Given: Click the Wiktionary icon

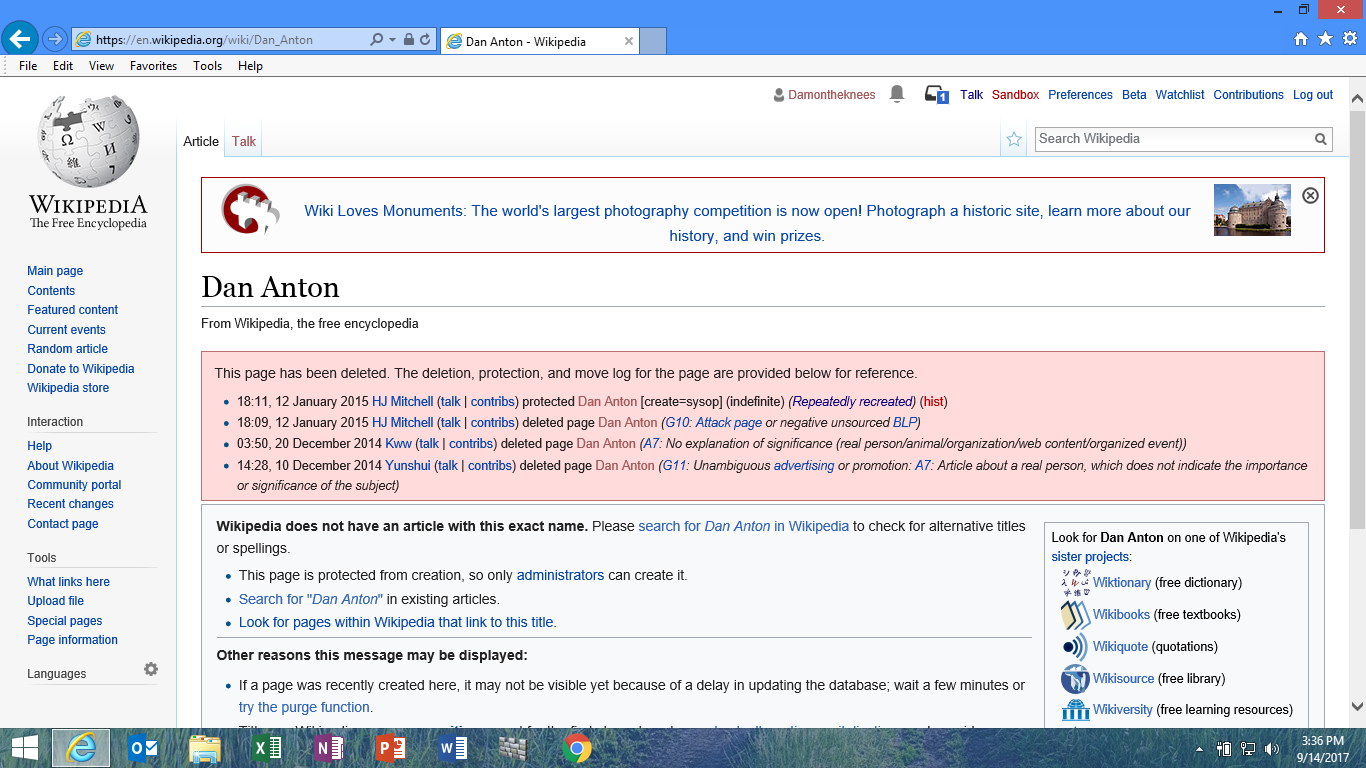Looking at the screenshot, I should pos(1075,582).
